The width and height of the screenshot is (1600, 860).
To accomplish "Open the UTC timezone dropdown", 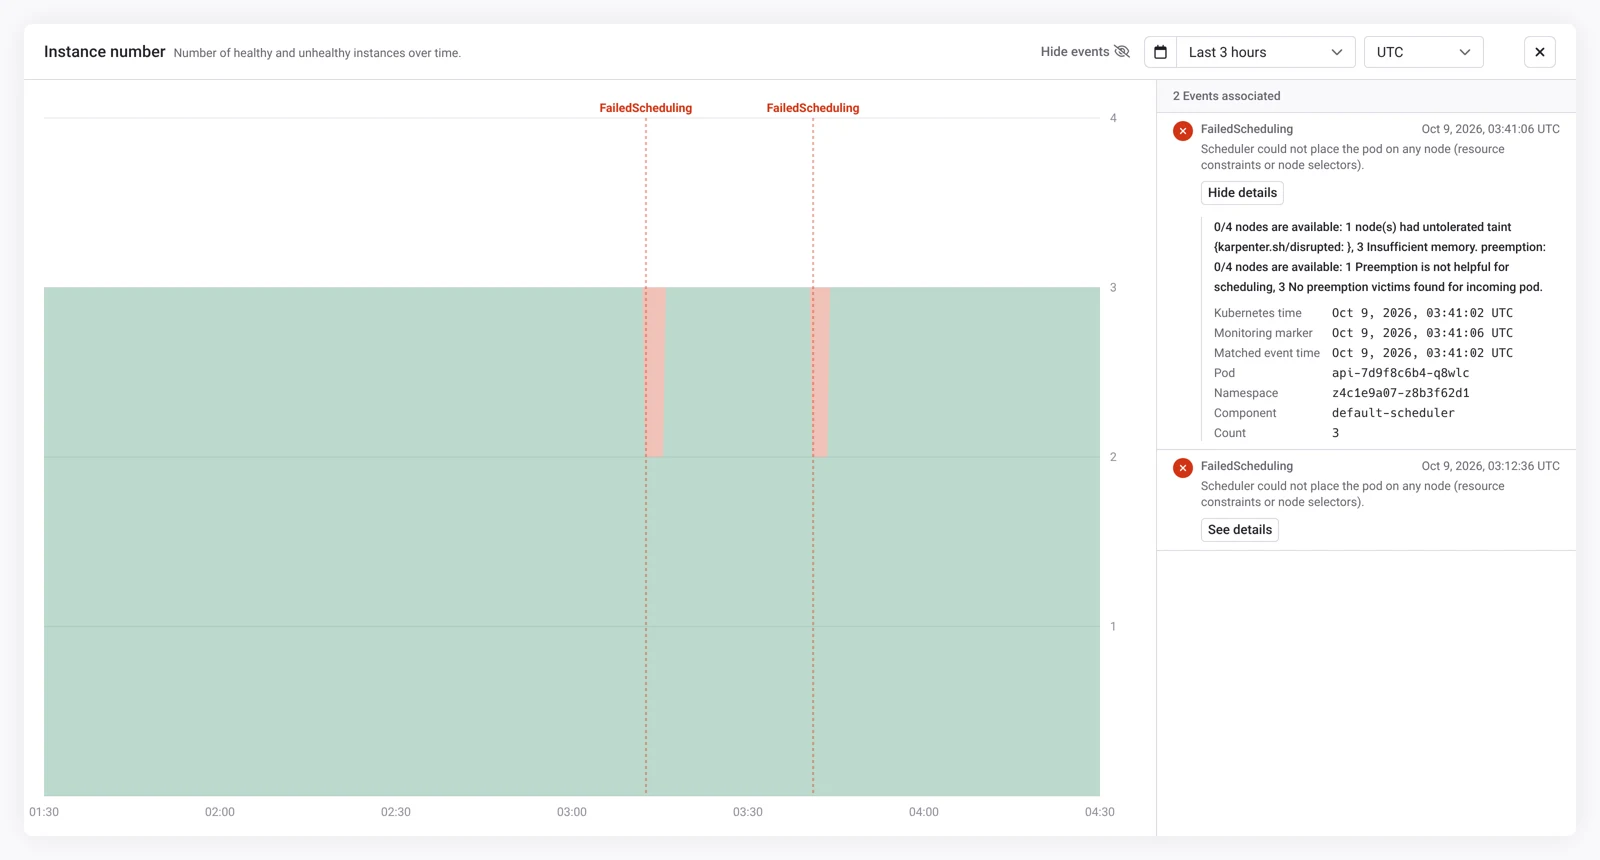I will point(1423,52).
